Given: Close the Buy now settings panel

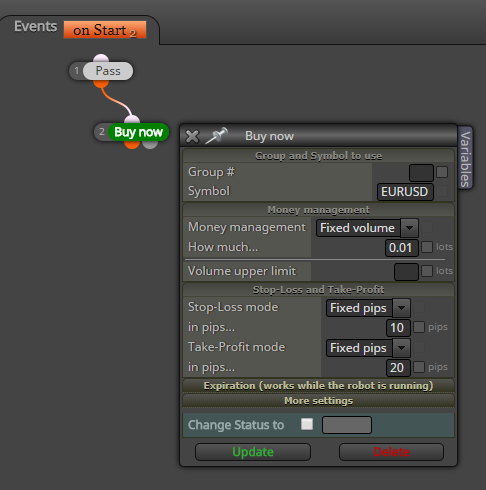Looking at the screenshot, I should tap(192, 136).
